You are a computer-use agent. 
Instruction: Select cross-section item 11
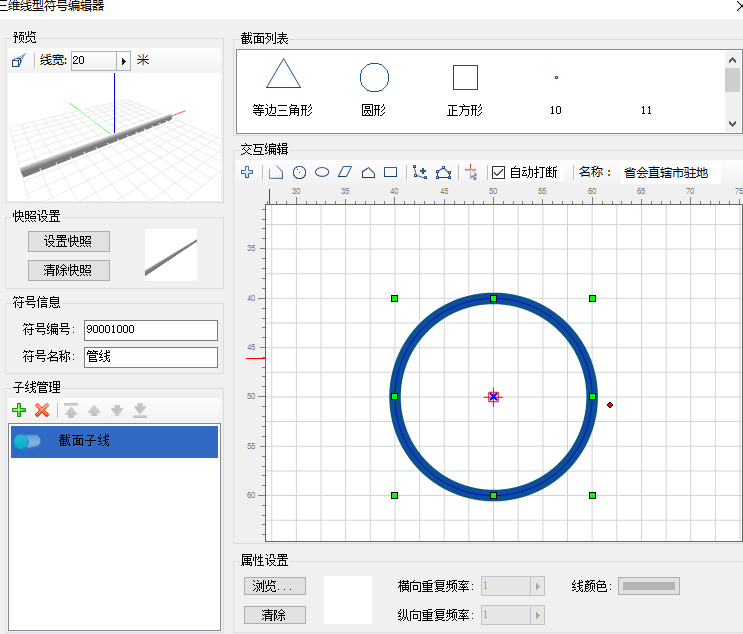pos(646,110)
